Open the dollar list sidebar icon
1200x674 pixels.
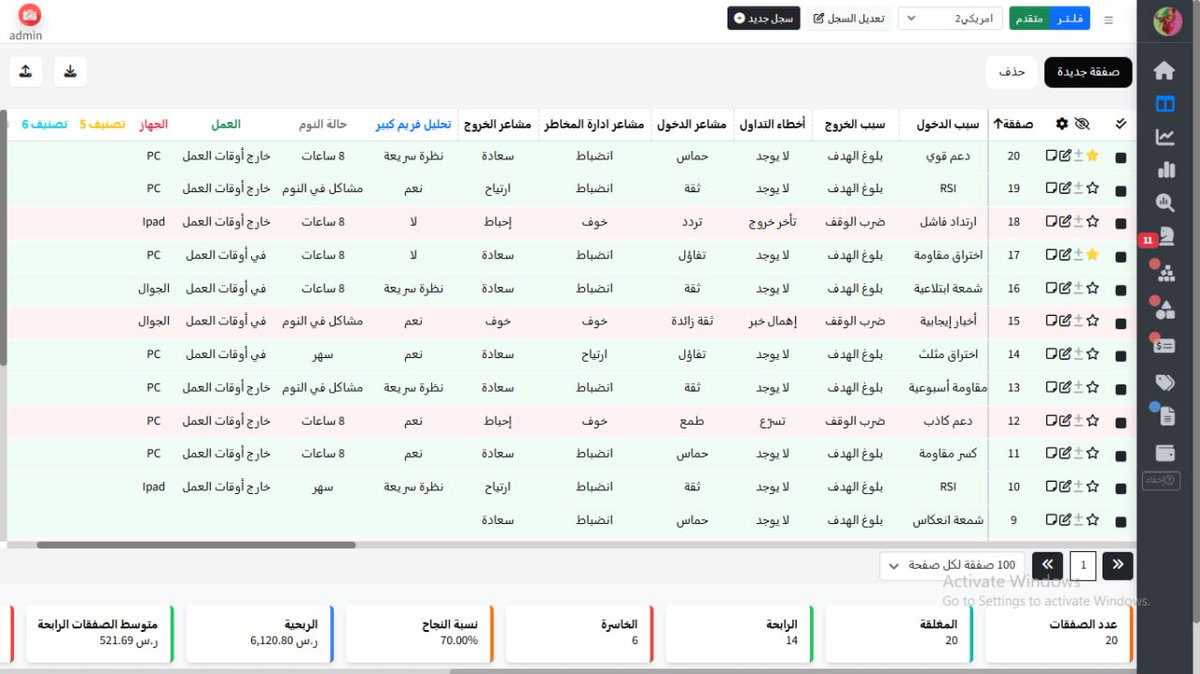click(1164, 346)
